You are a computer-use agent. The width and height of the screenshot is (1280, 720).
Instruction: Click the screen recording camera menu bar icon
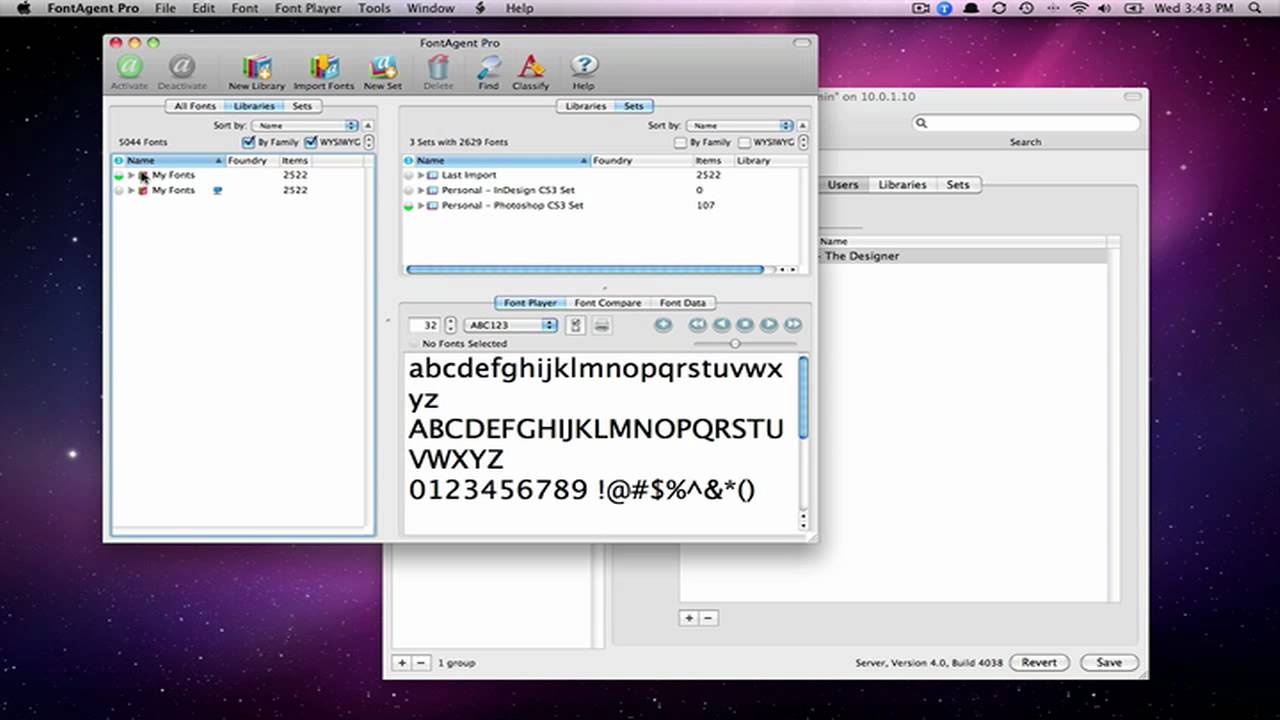[922, 9]
